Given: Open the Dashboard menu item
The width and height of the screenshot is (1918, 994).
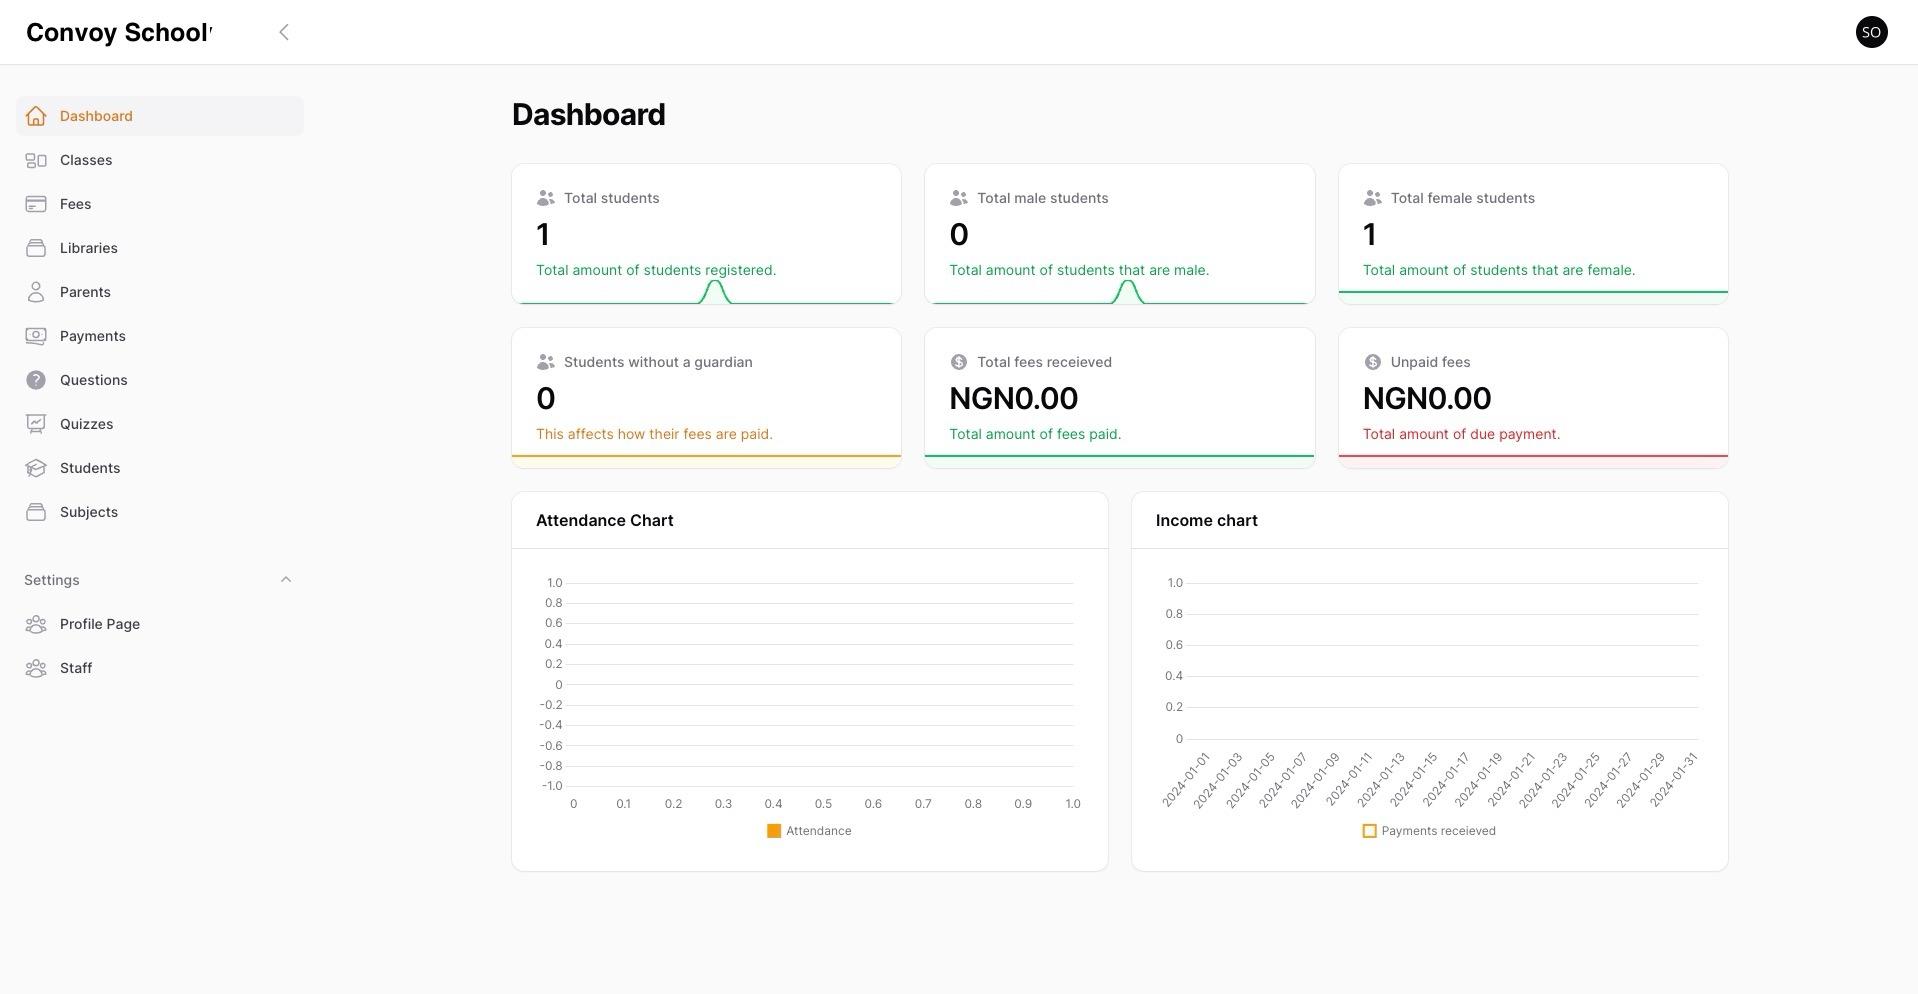Looking at the screenshot, I should click(160, 116).
